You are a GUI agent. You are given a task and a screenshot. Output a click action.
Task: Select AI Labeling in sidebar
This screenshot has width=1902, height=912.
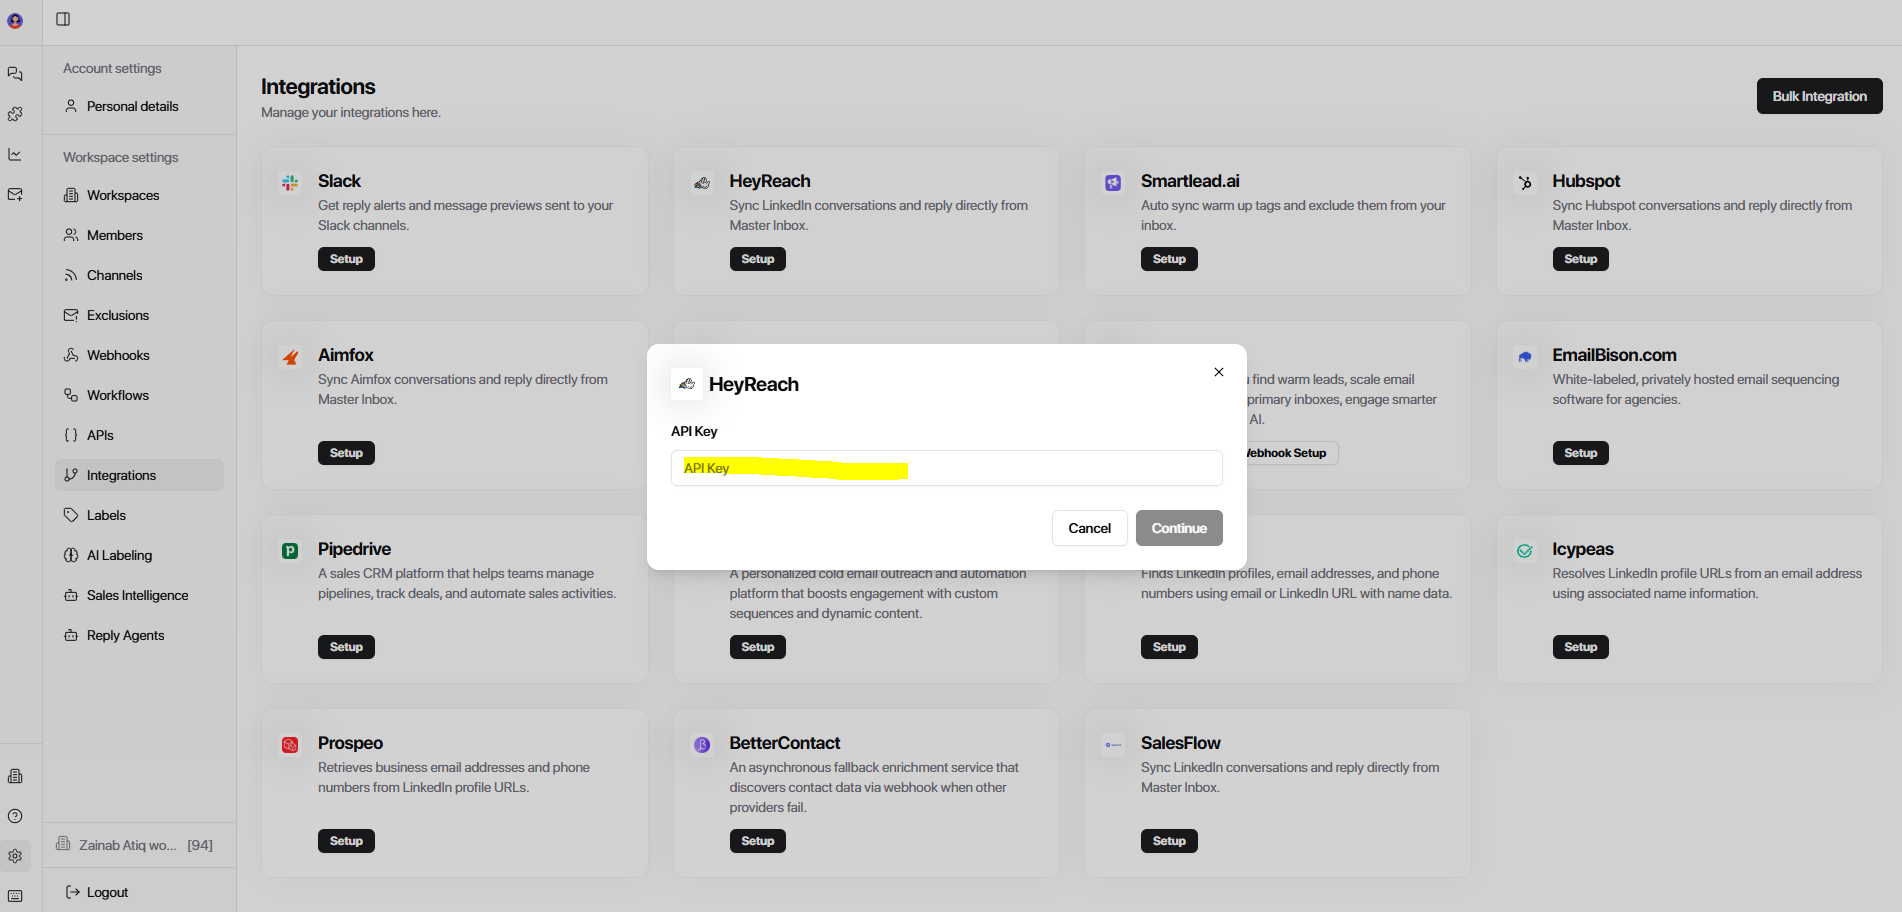point(119,555)
